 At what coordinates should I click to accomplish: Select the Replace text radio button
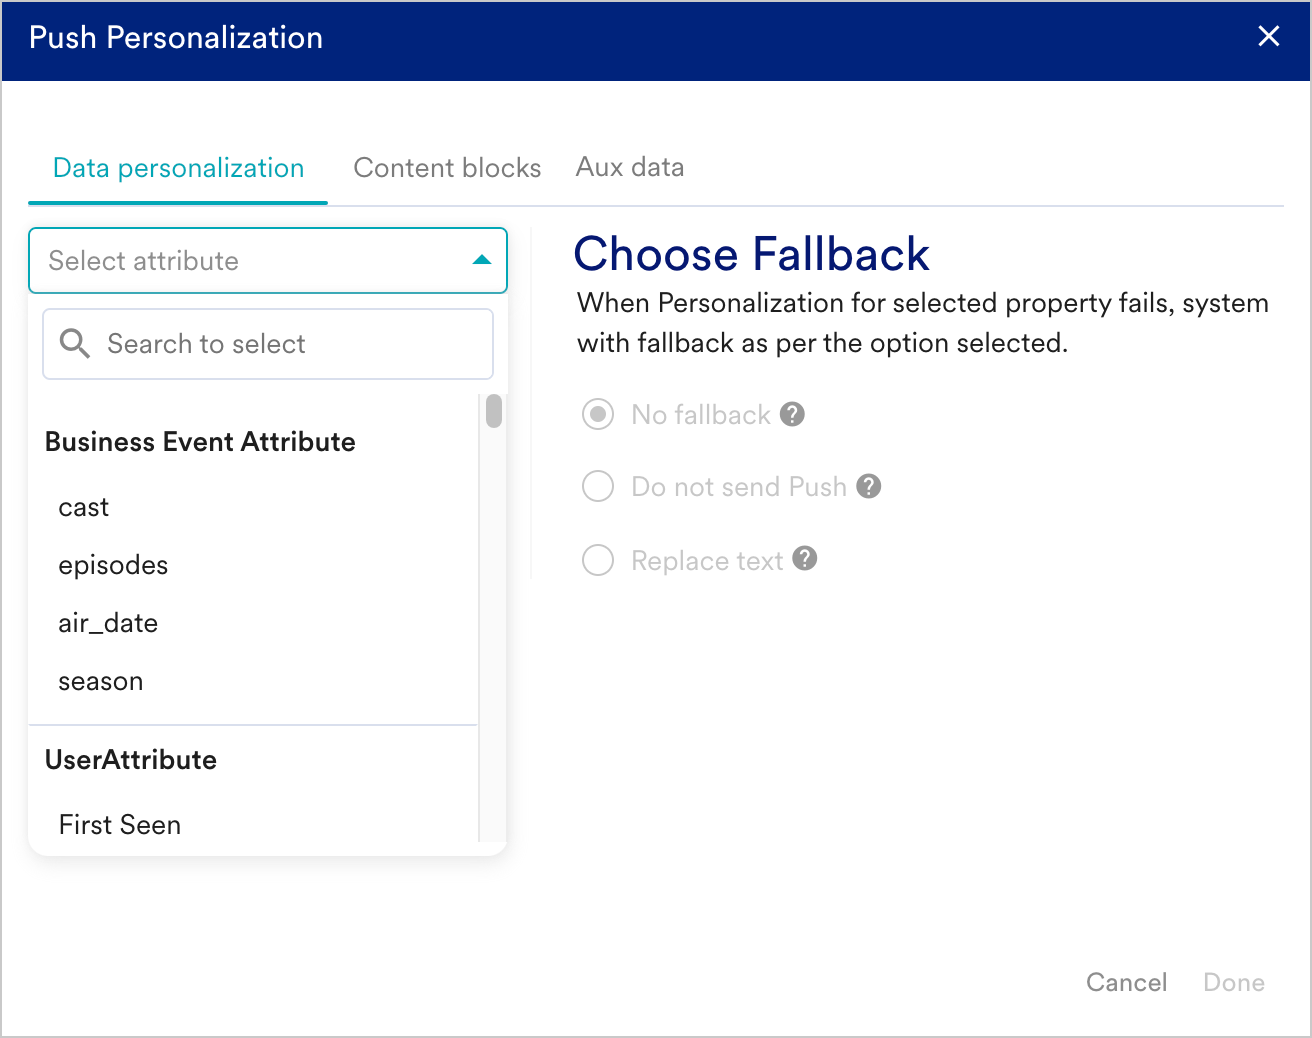pos(598,560)
